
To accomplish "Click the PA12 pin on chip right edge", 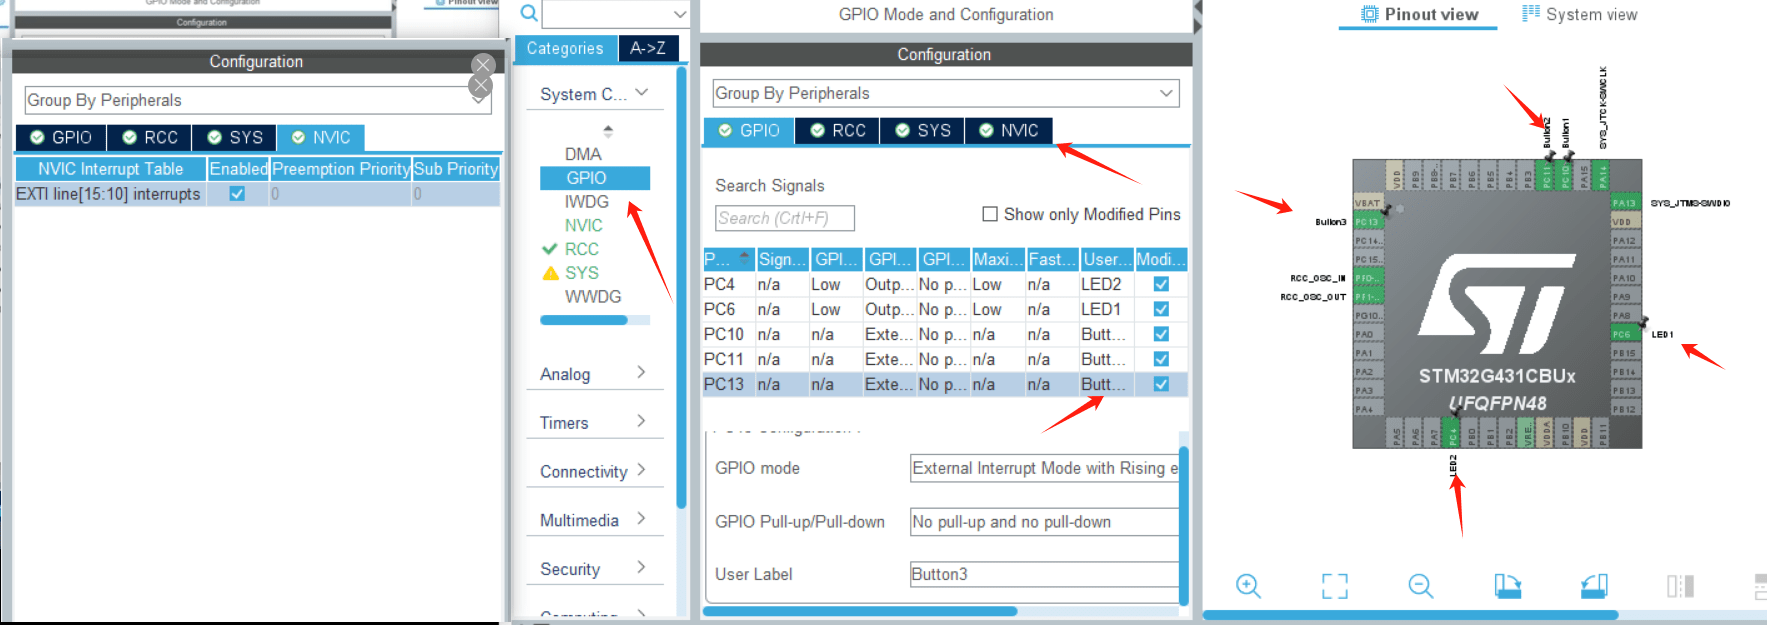I will tap(1624, 240).
